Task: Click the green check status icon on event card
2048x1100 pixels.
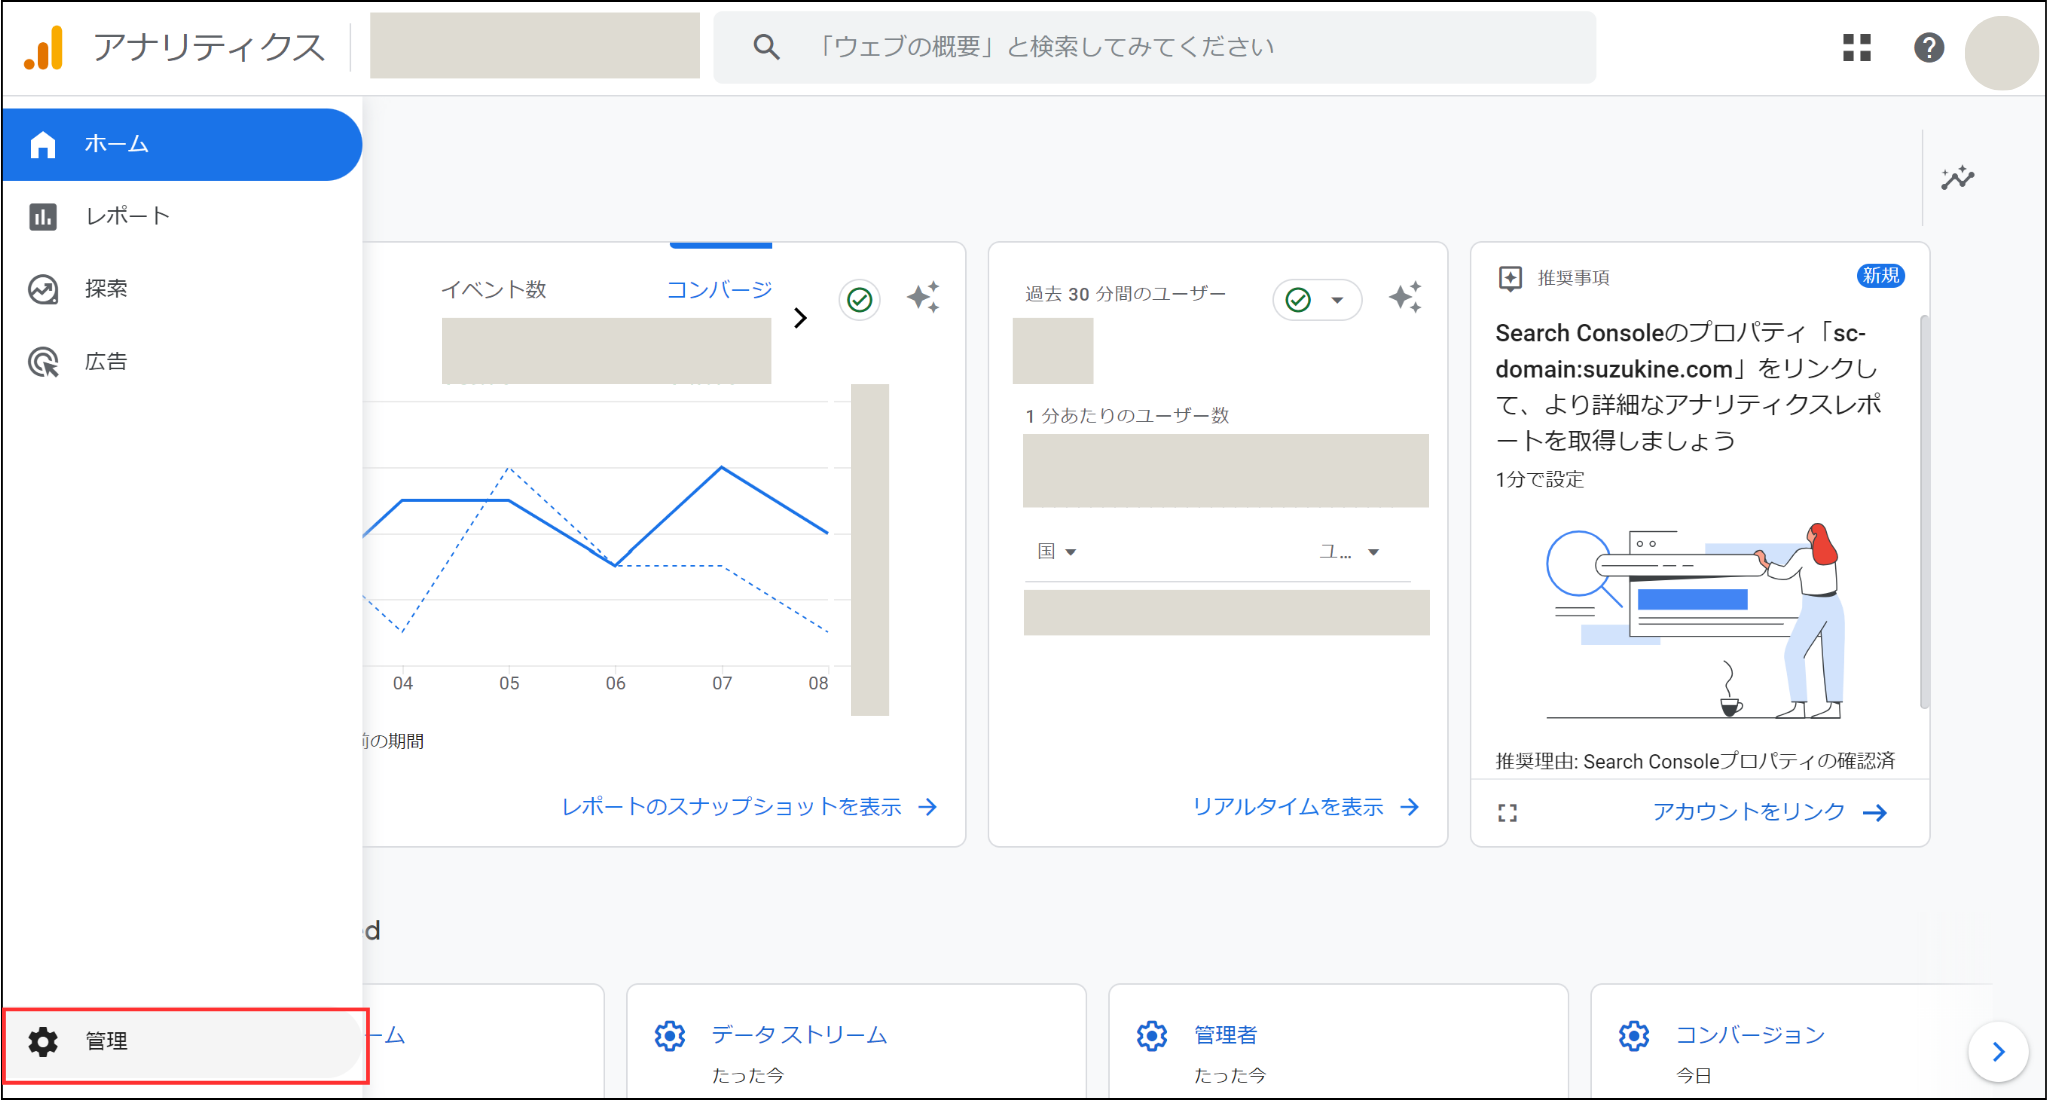Action: (x=859, y=299)
